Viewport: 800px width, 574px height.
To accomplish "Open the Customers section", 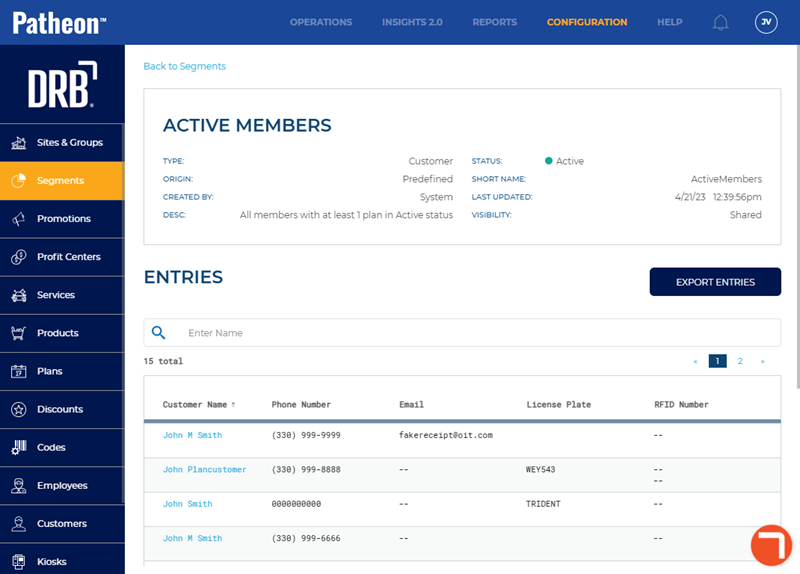I will pyautogui.click(x=62, y=523).
